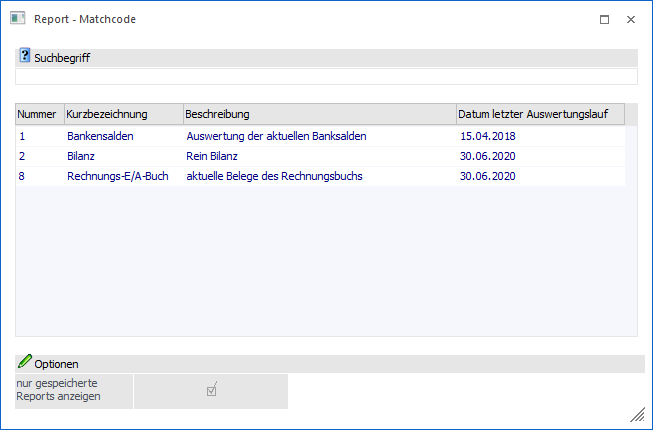Click description 'Auswertung der aktuellen Banksalden'

coord(276,135)
